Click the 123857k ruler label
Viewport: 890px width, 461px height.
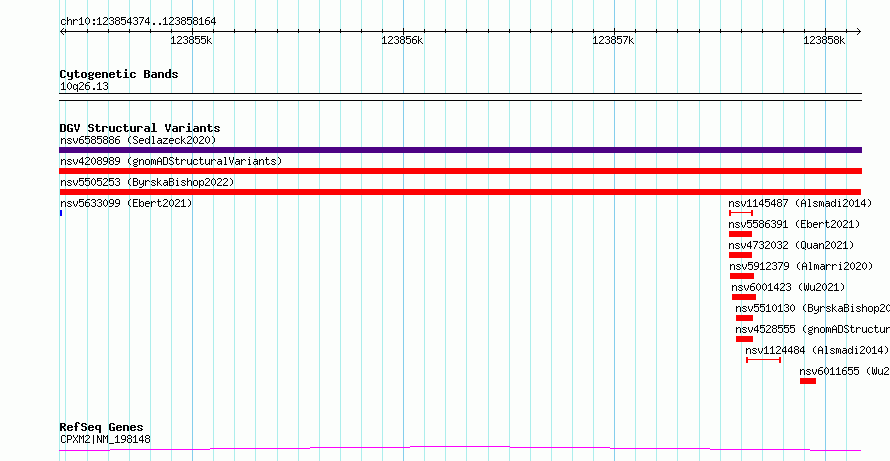[613, 40]
